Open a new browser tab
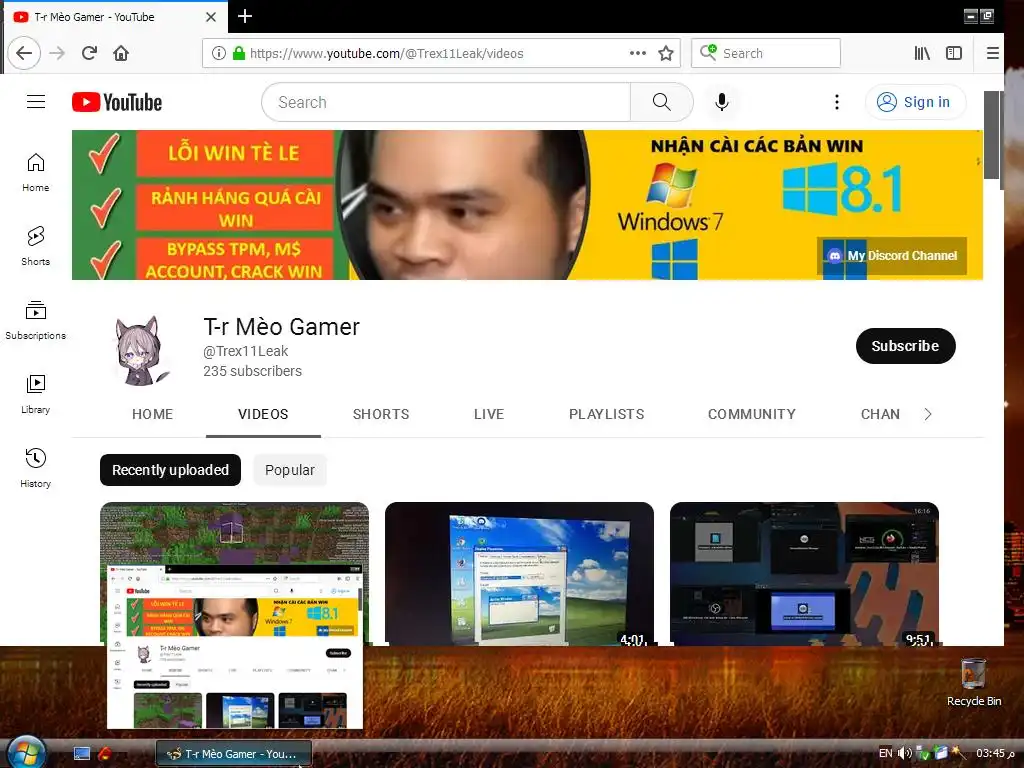Screen dimensions: 1024x768 coord(245,16)
